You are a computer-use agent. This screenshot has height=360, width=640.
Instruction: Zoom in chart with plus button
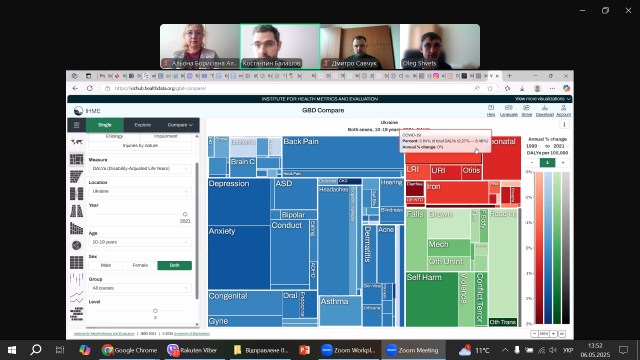click(553, 334)
